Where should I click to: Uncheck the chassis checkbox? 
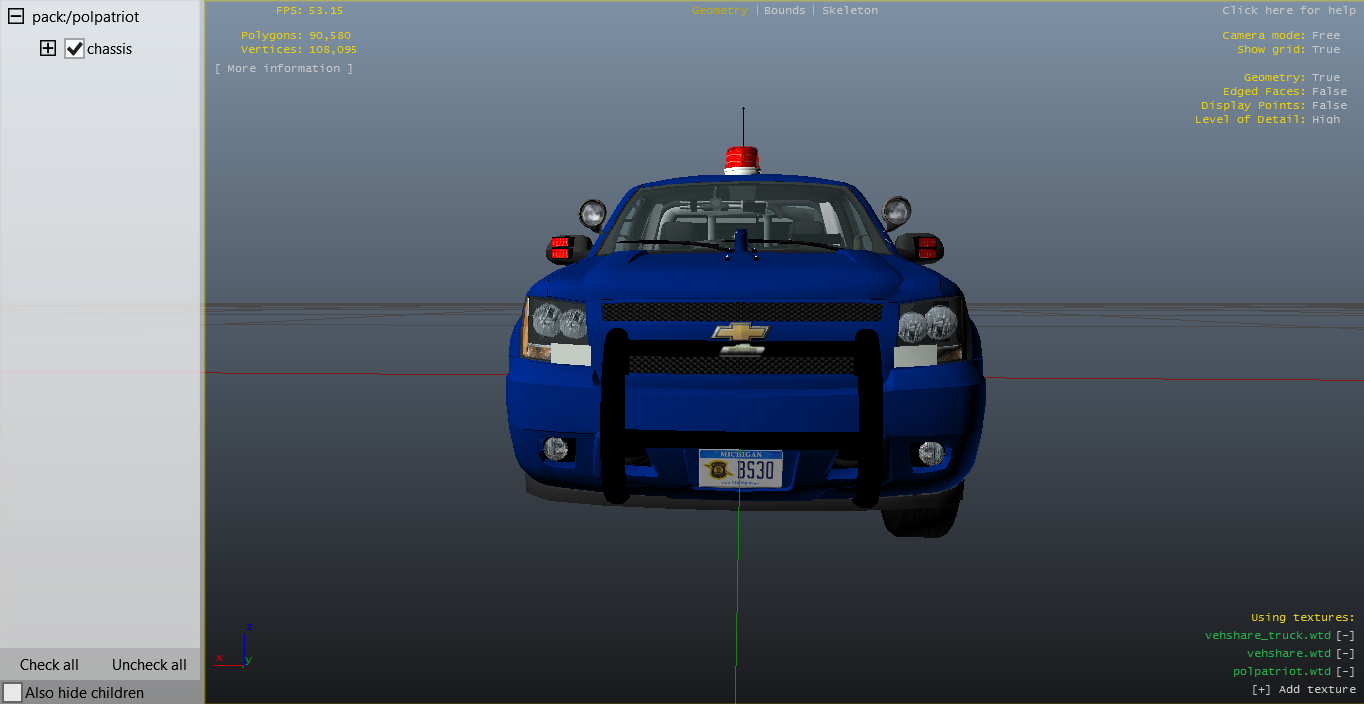[74, 49]
